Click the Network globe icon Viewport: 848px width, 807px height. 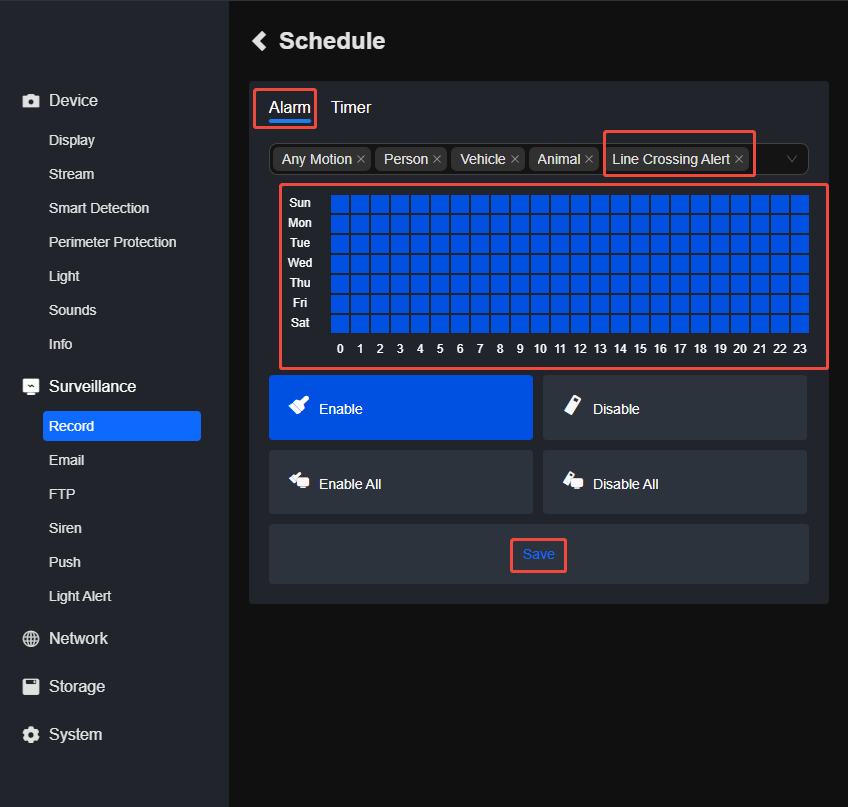pyautogui.click(x=31, y=639)
